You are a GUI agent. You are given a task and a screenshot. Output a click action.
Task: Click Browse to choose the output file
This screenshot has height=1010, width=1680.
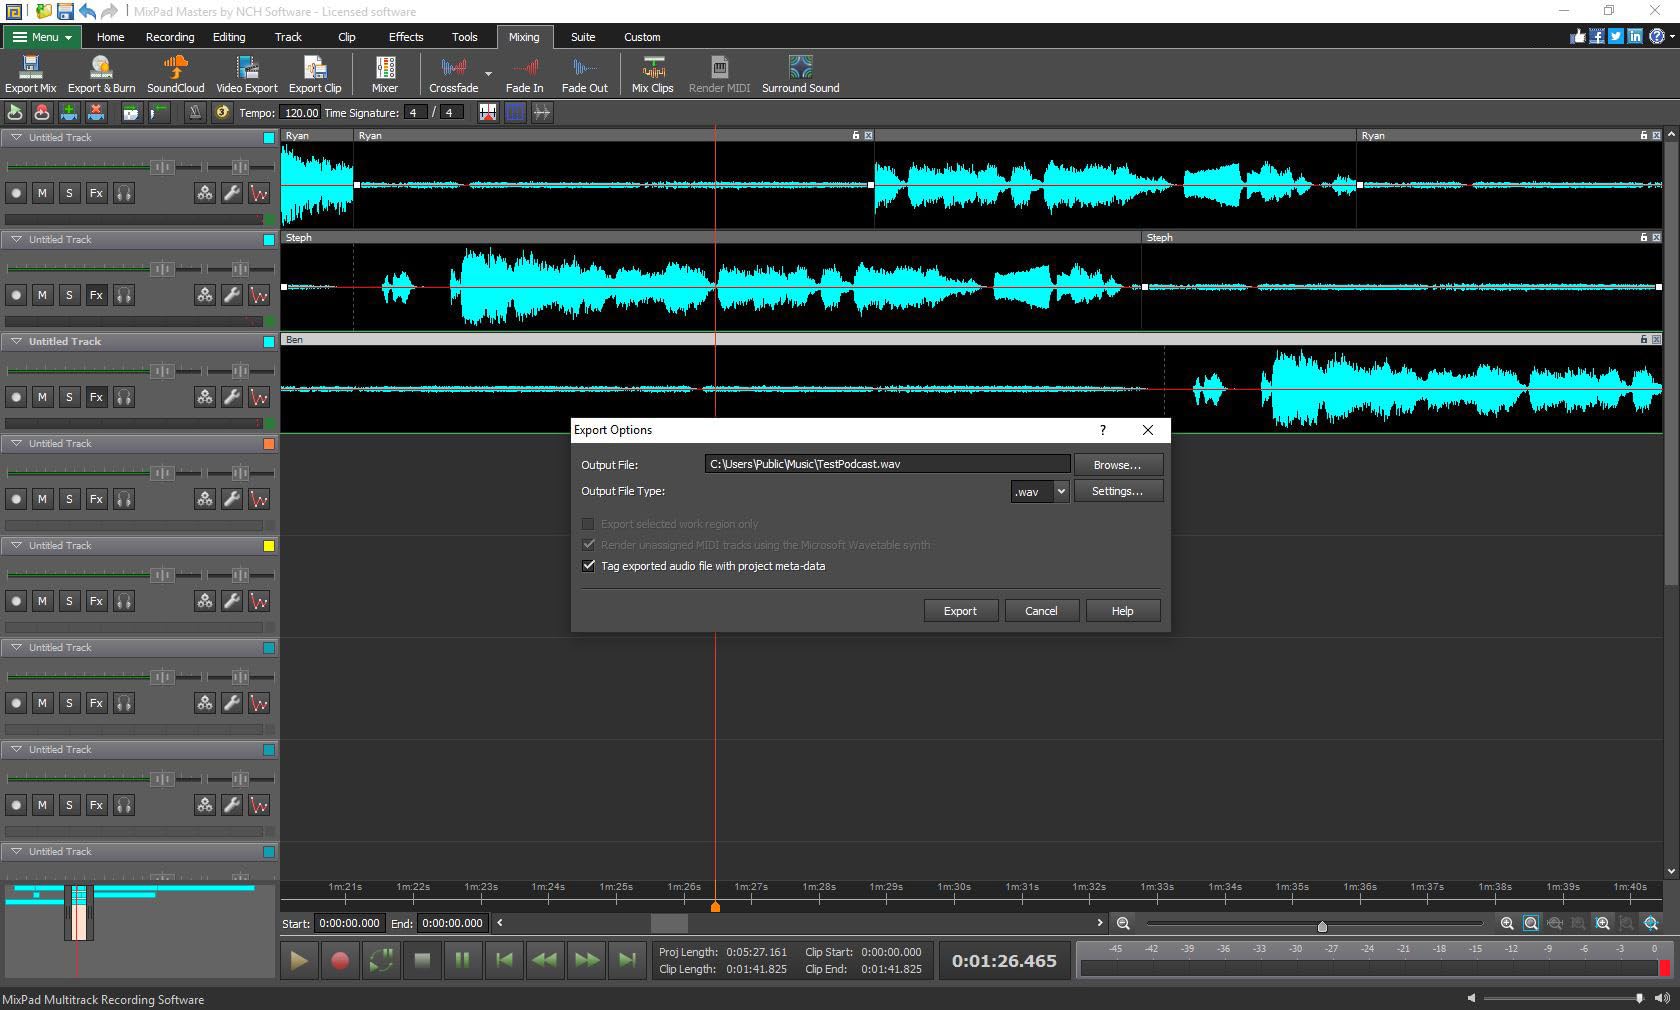1117,464
